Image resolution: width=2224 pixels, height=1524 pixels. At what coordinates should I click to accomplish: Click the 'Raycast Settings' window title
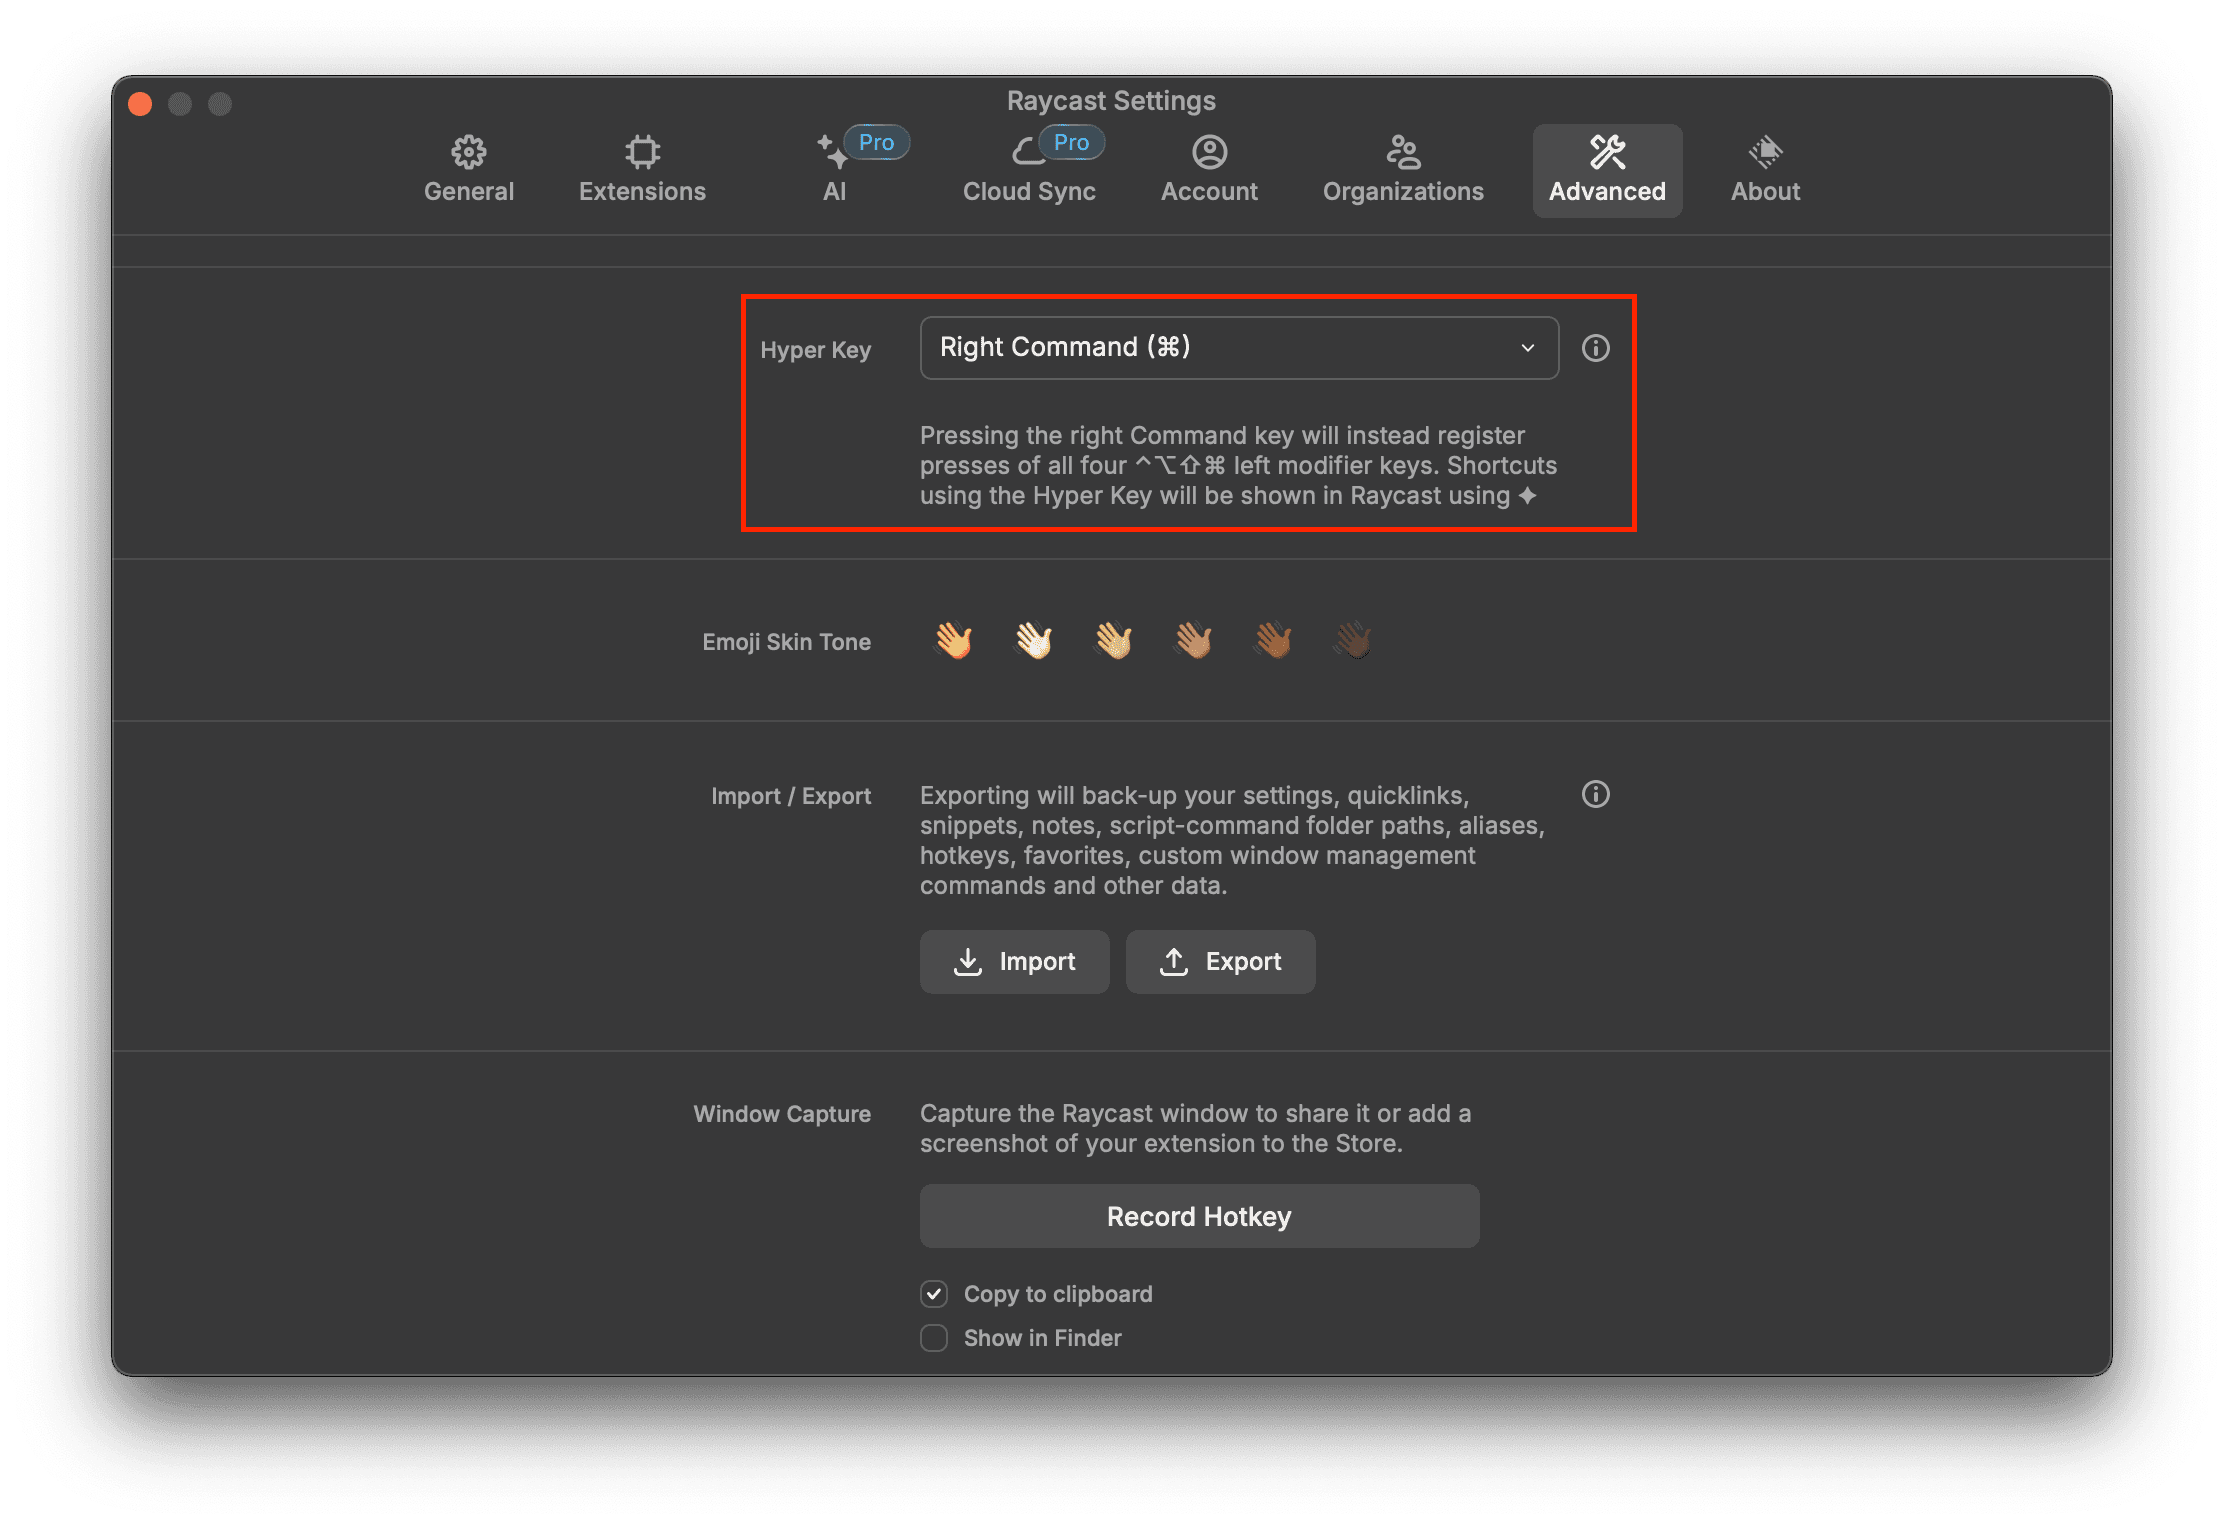tap(1111, 101)
